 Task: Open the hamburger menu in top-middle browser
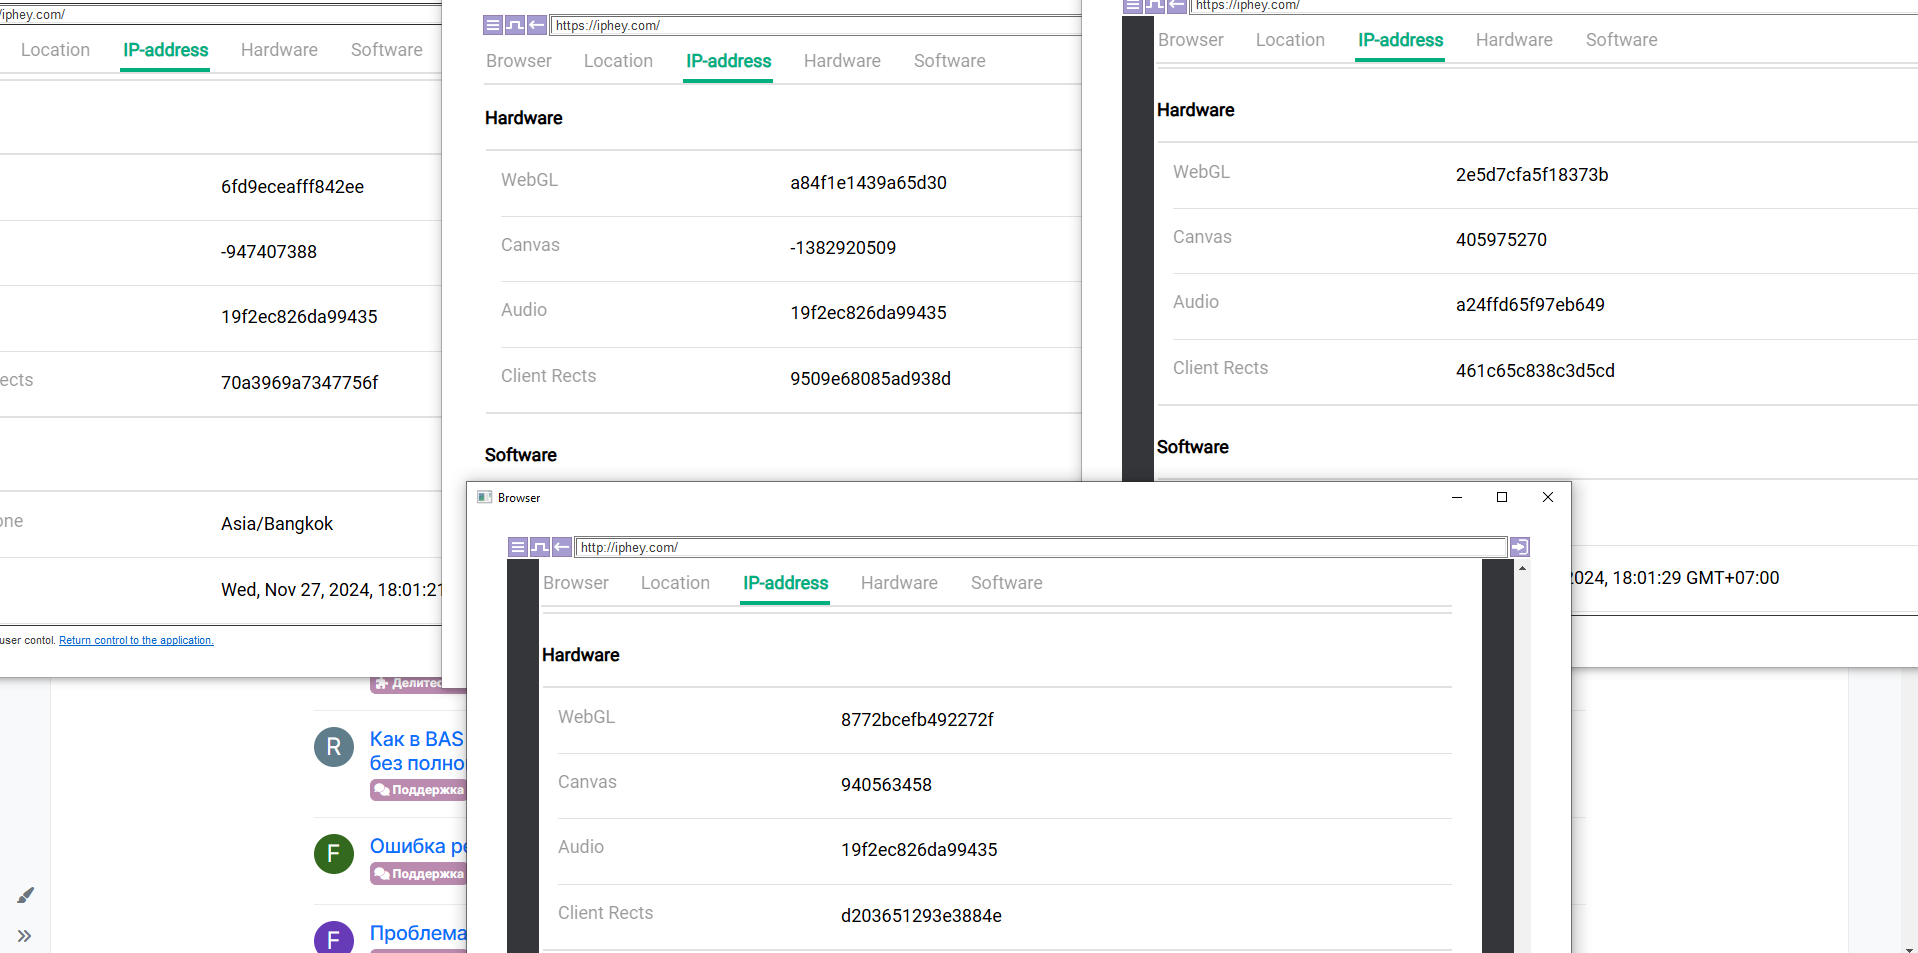(492, 25)
